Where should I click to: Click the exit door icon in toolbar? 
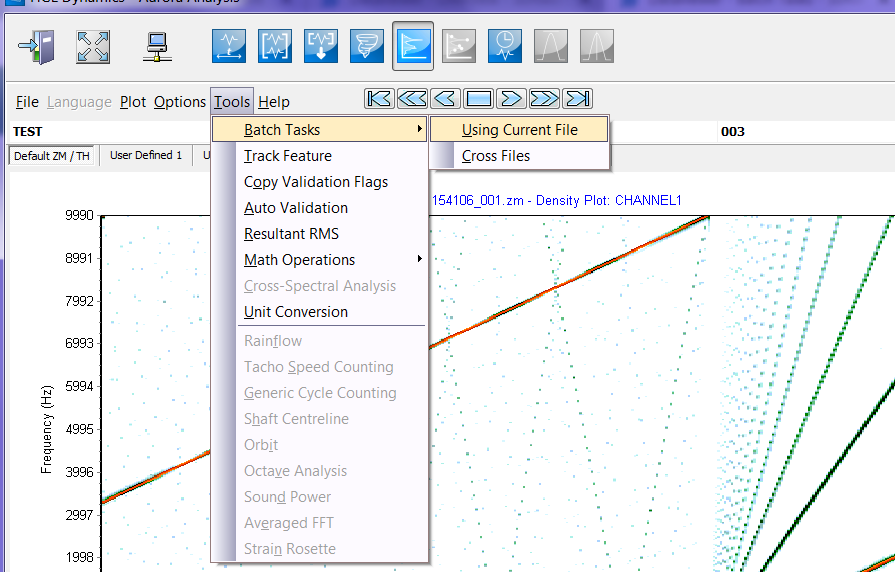[x=37, y=47]
